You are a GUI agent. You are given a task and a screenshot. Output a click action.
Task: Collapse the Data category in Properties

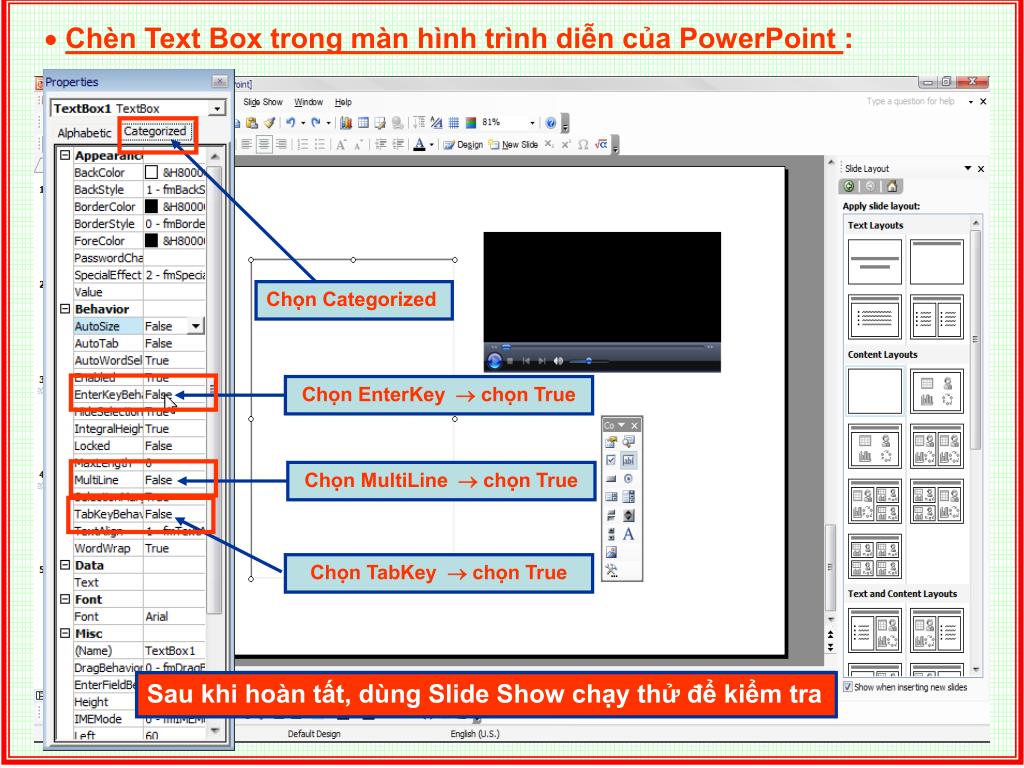pyautogui.click(x=65, y=565)
